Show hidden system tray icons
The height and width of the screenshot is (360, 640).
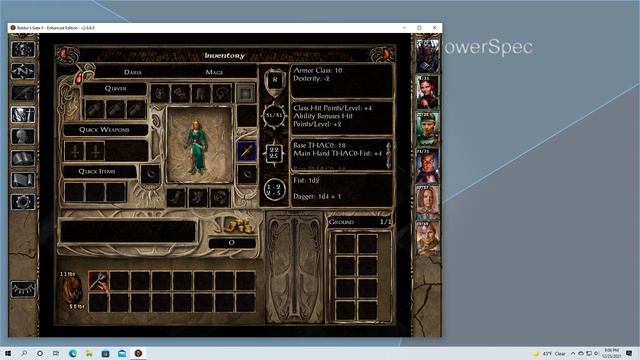pos(573,353)
